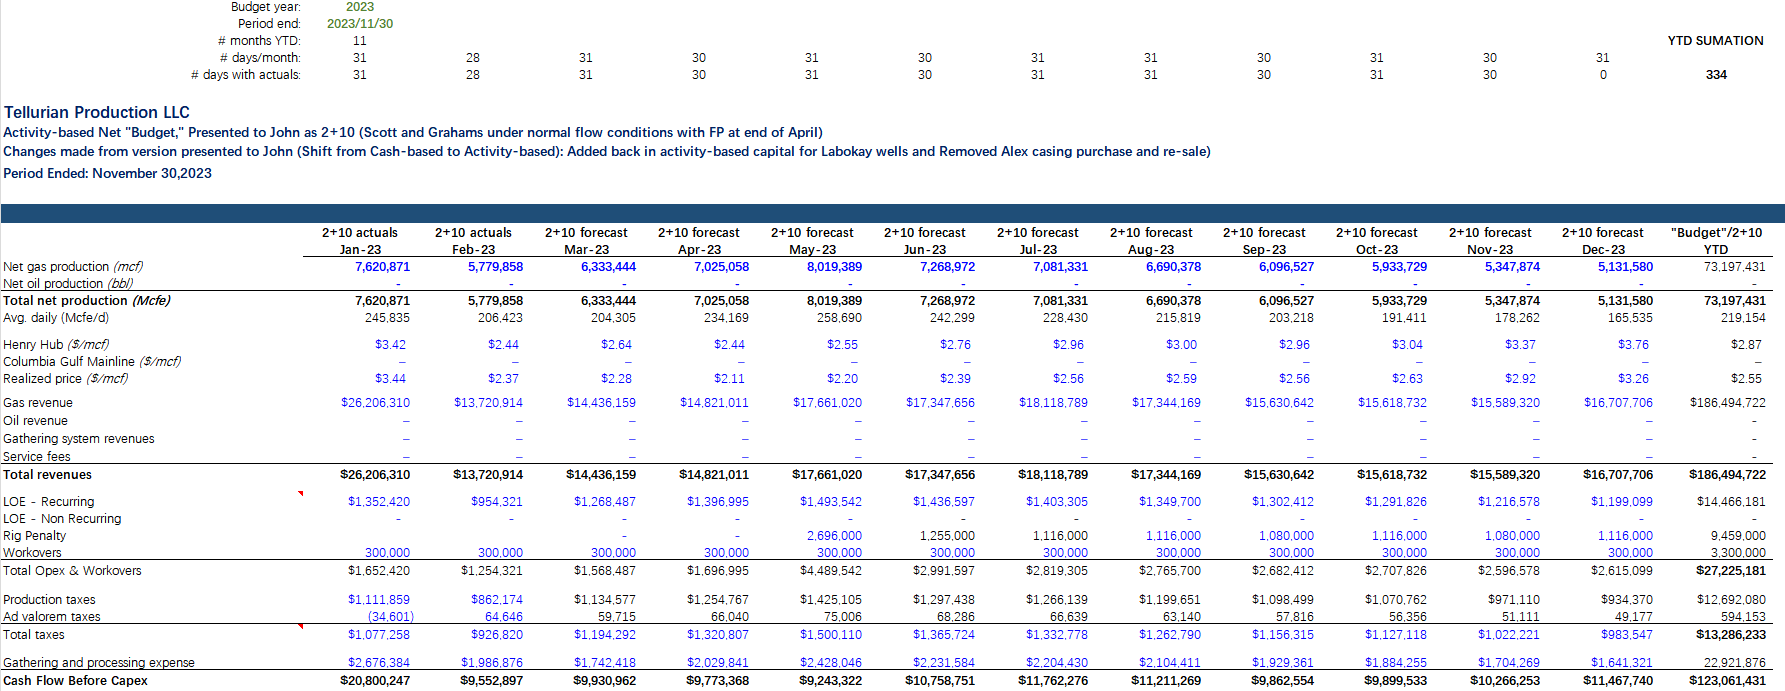The image size is (1785, 691).
Task: Select Total taxes YTD value $13,286,233
Action: click(1731, 635)
